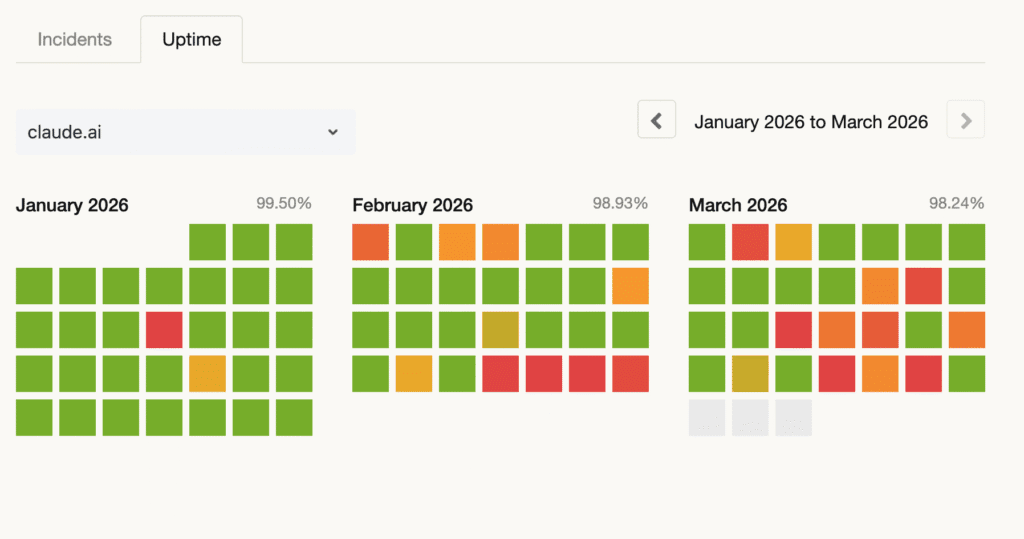Click the January 2026 to March 2026 range label
This screenshot has width=1024, height=539.
coord(811,122)
